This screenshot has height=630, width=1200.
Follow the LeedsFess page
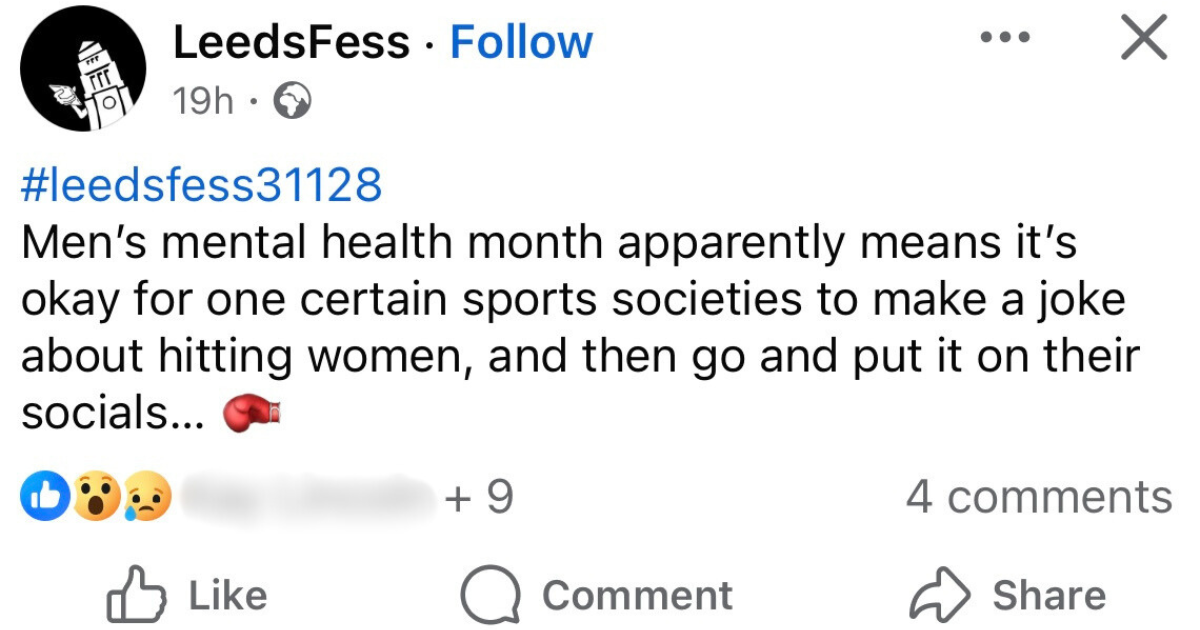click(521, 43)
